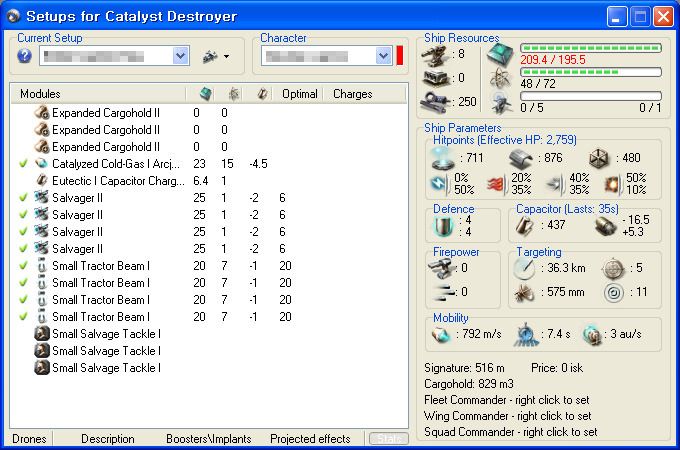This screenshot has width=680, height=450.
Task: Click the capacitor recharge icon
Action: pos(605,226)
